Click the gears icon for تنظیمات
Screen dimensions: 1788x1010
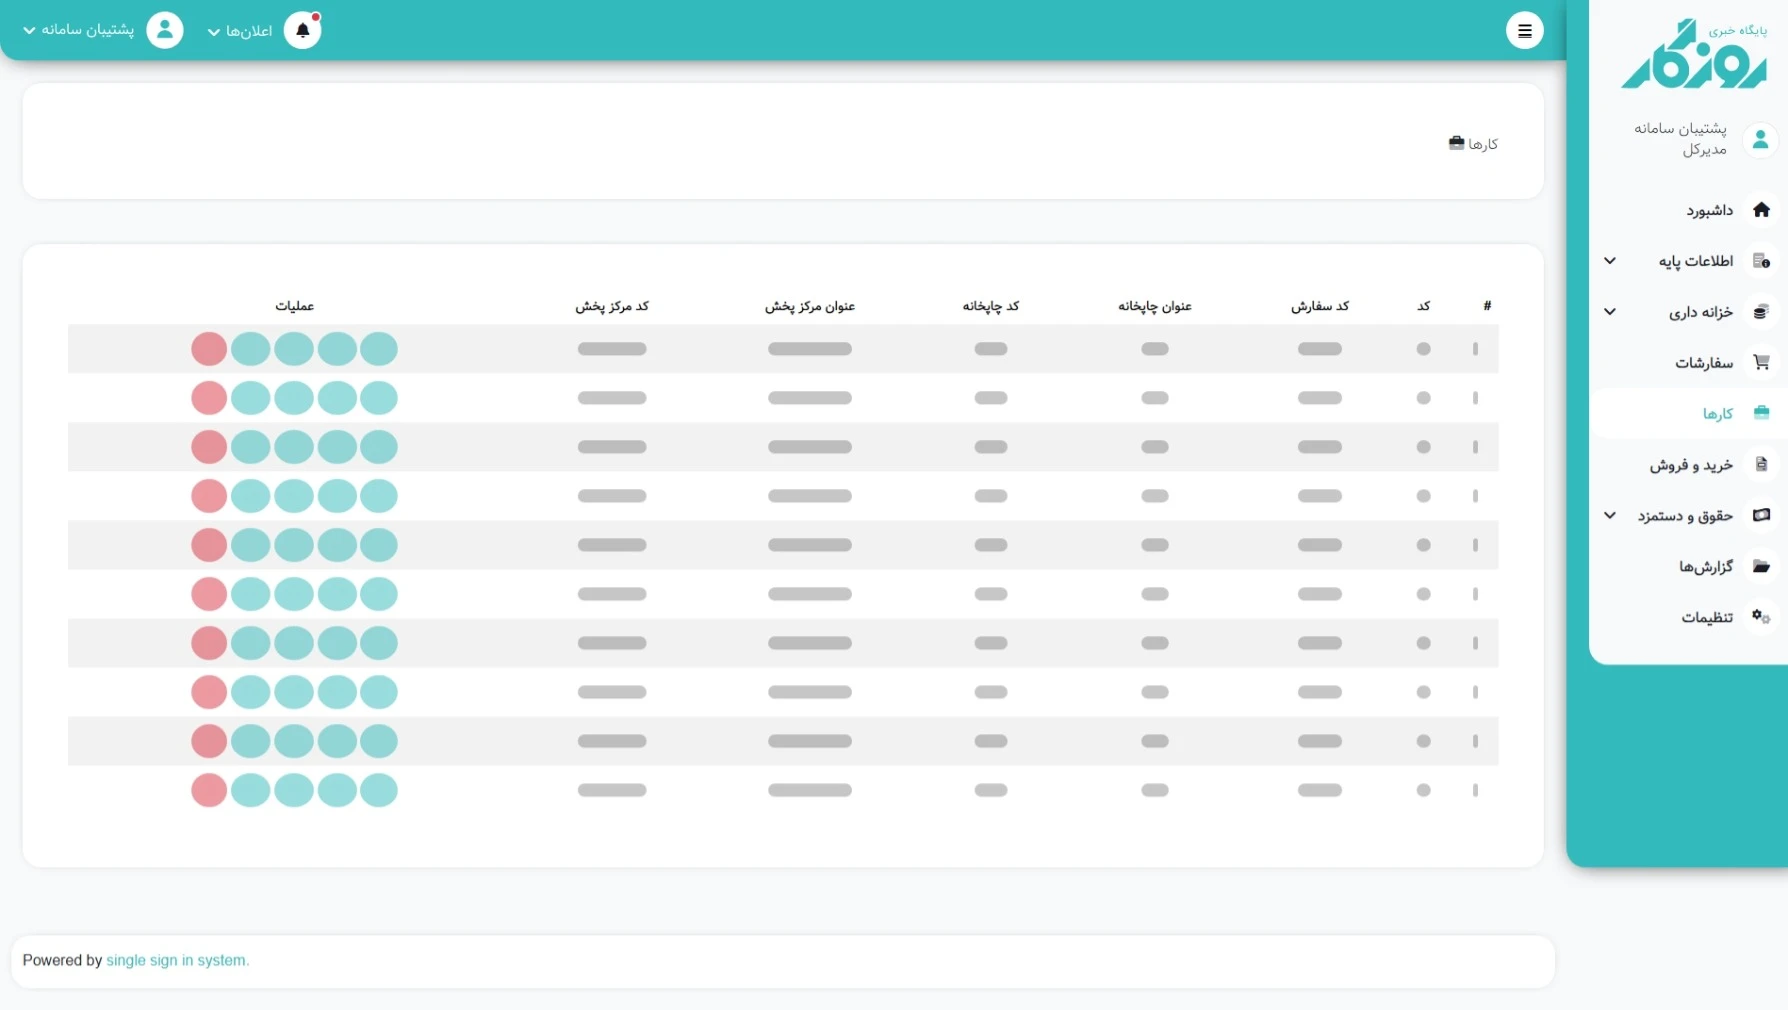1761,617
